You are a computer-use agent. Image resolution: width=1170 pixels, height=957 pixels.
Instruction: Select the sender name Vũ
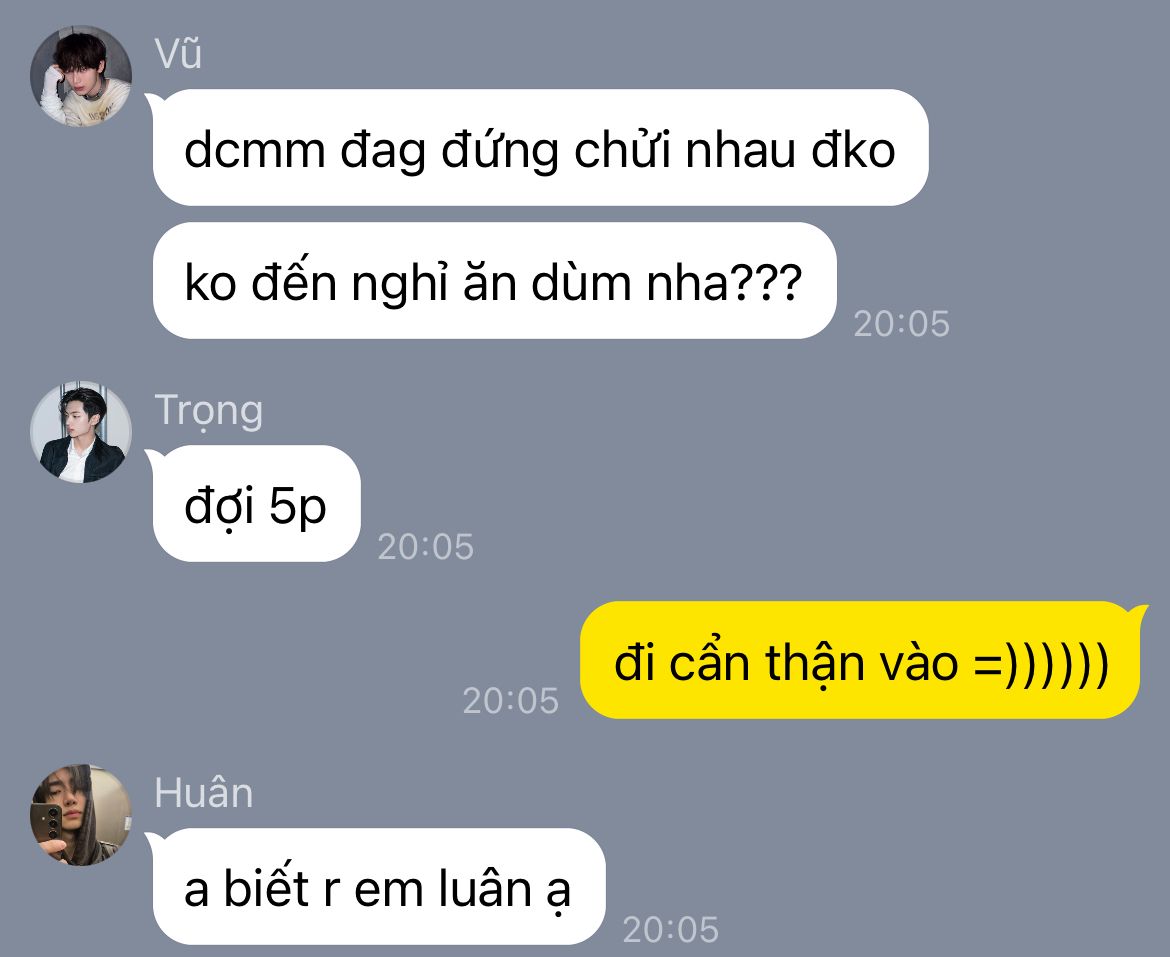point(178,54)
